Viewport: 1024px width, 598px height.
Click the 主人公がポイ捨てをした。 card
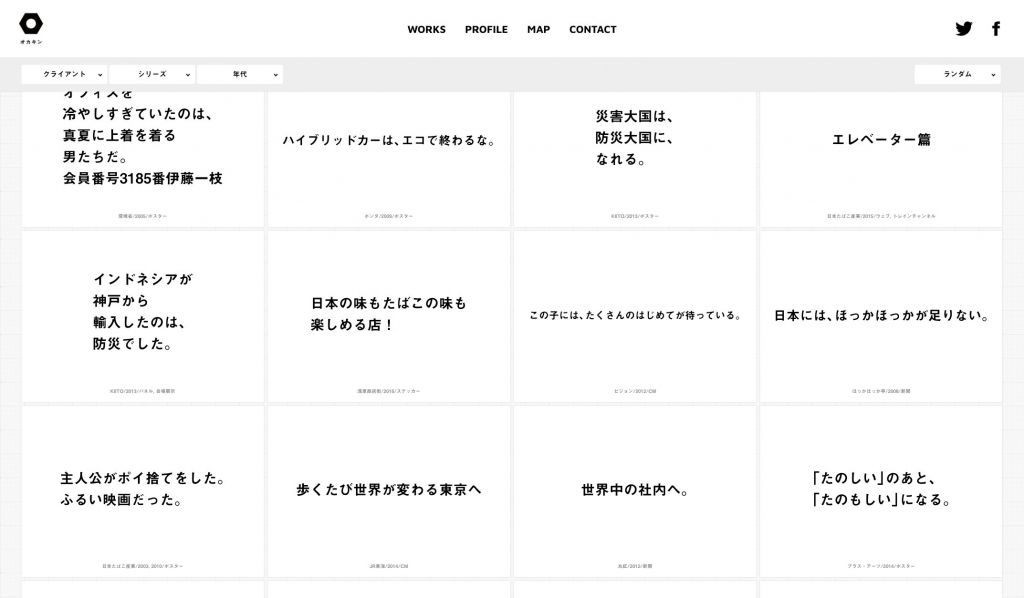pos(143,490)
